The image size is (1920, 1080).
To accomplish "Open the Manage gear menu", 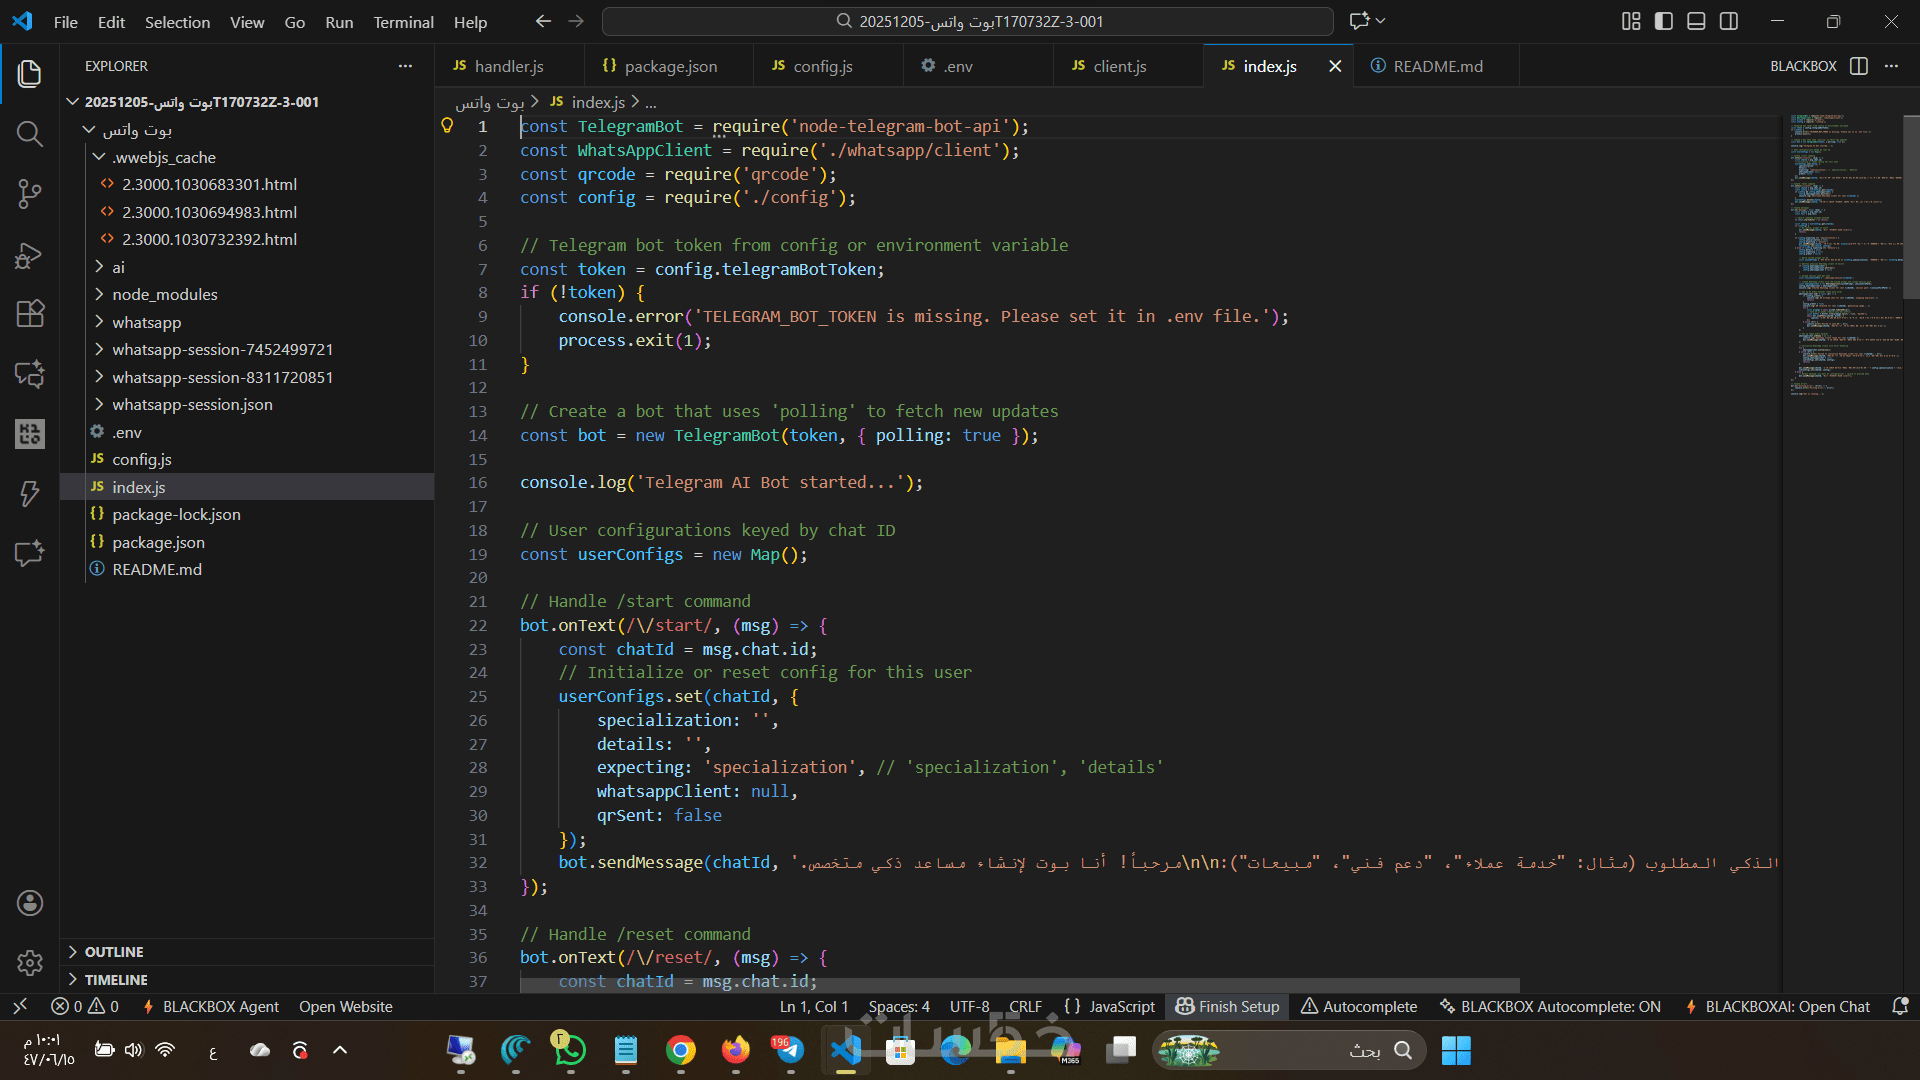I will pos(30,963).
